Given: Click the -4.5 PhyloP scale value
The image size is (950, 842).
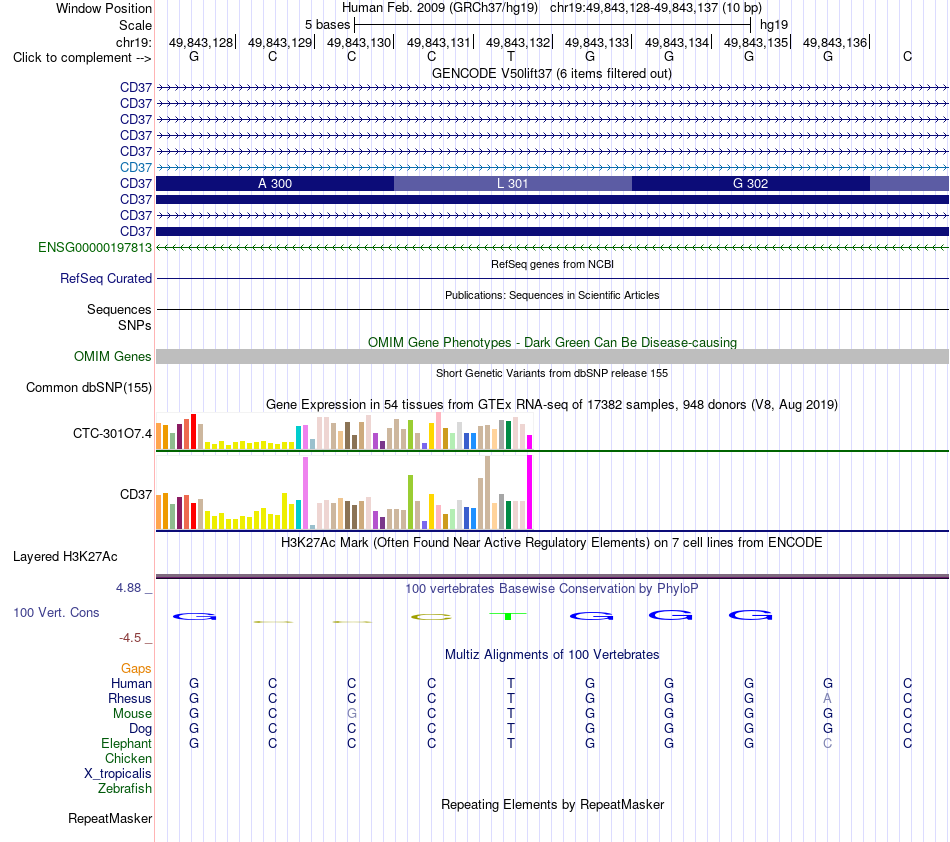Looking at the screenshot, I should click(x=130, y=637).
